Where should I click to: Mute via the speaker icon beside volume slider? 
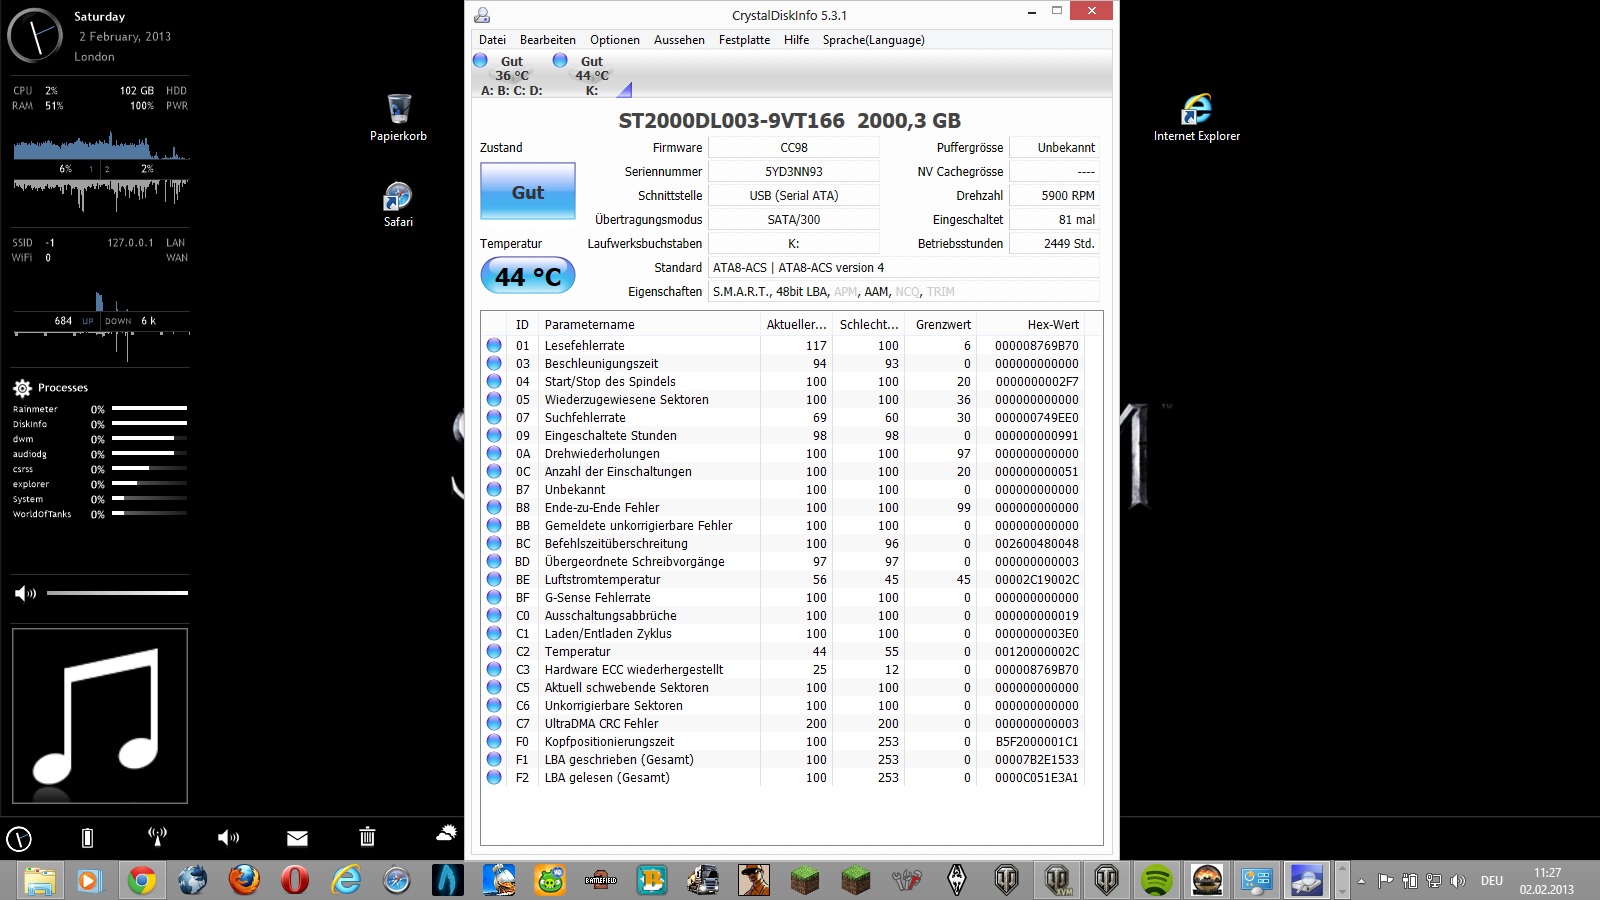click(x=25, y=593)
